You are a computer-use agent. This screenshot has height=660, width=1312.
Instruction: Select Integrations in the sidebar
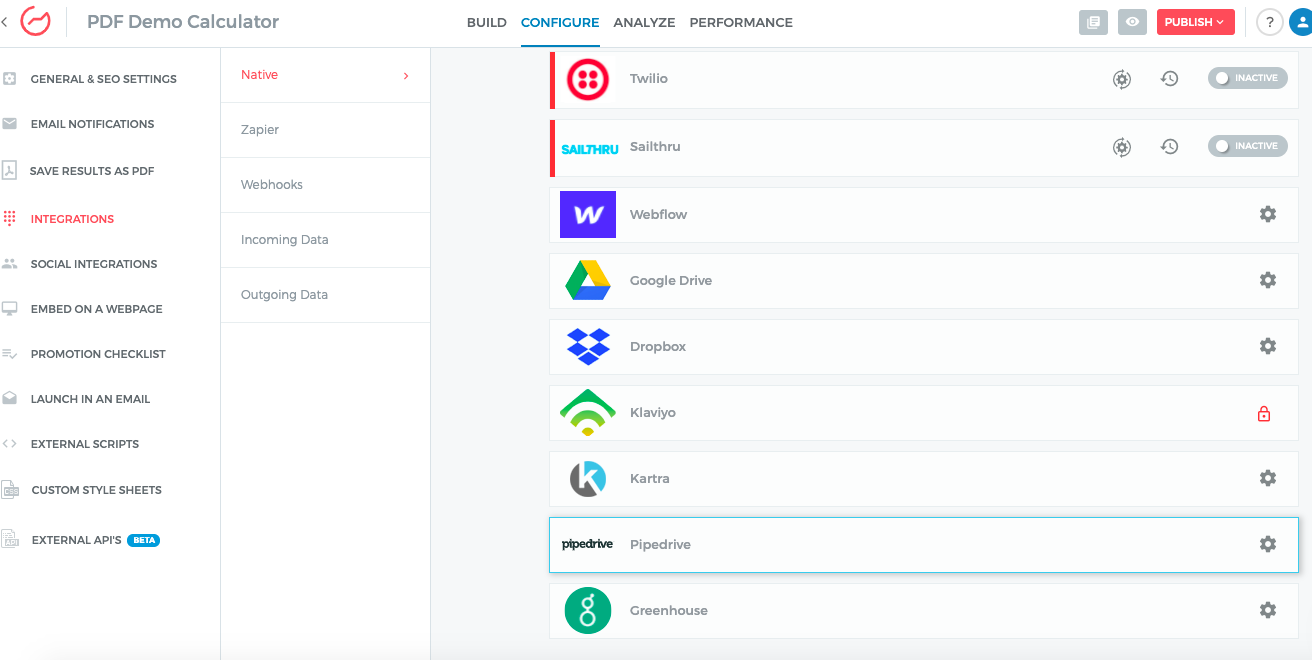(72, 219)
